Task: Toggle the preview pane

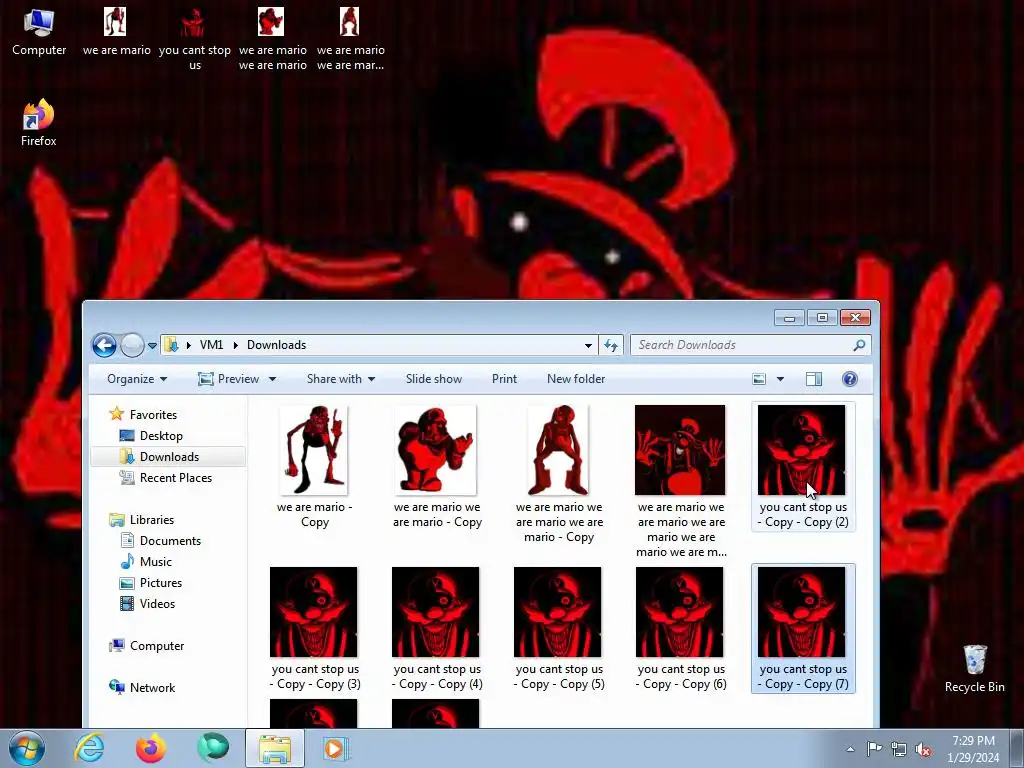Action: (x=814, y=379)
